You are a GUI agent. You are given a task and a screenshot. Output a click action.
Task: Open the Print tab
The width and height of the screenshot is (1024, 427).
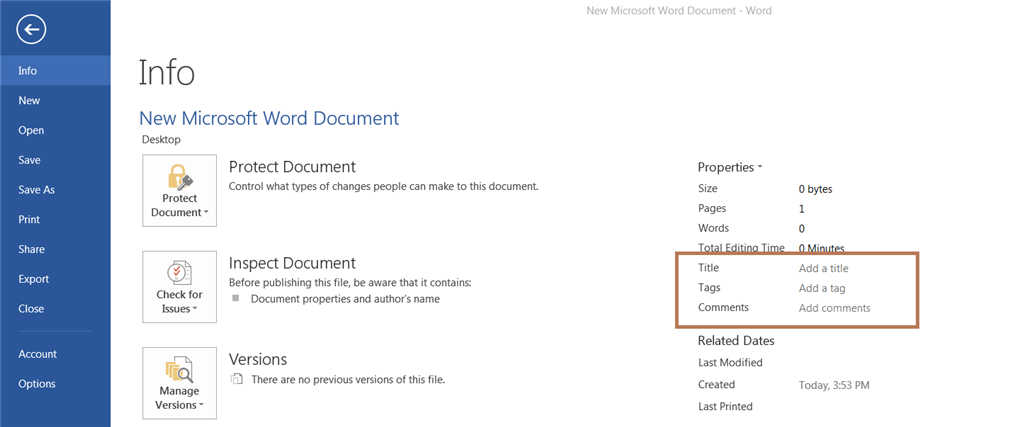55,219
